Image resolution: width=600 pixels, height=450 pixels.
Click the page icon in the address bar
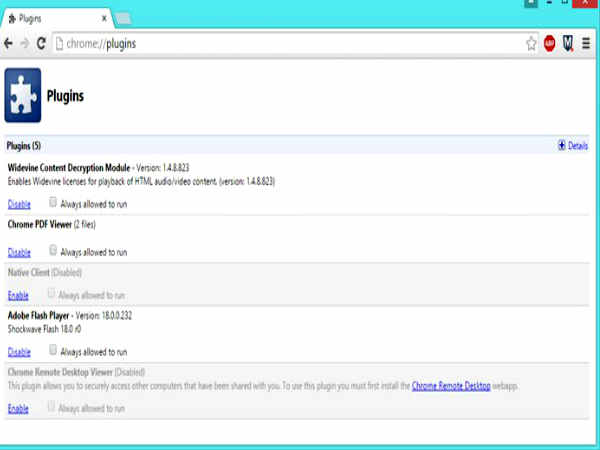coord(59,44)
